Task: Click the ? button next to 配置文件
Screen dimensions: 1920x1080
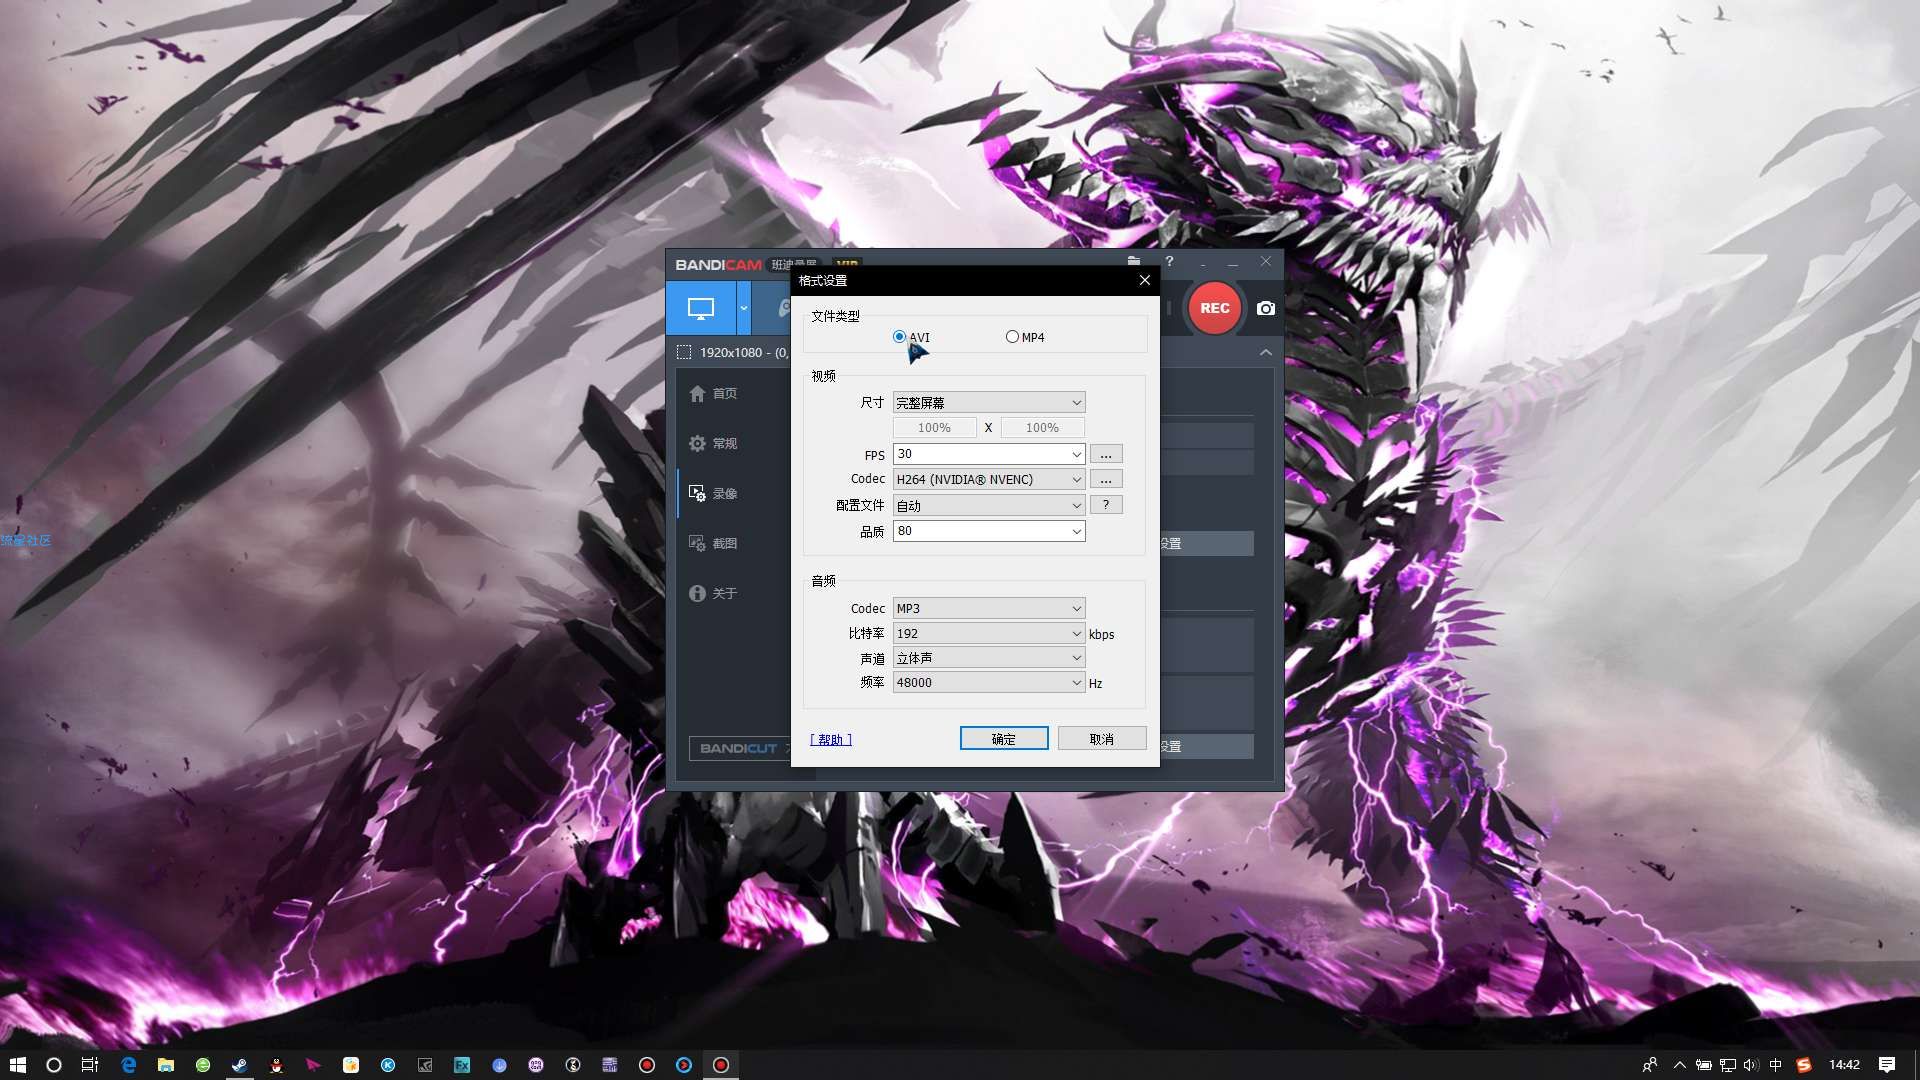Action: click(x=1106, y=505)
